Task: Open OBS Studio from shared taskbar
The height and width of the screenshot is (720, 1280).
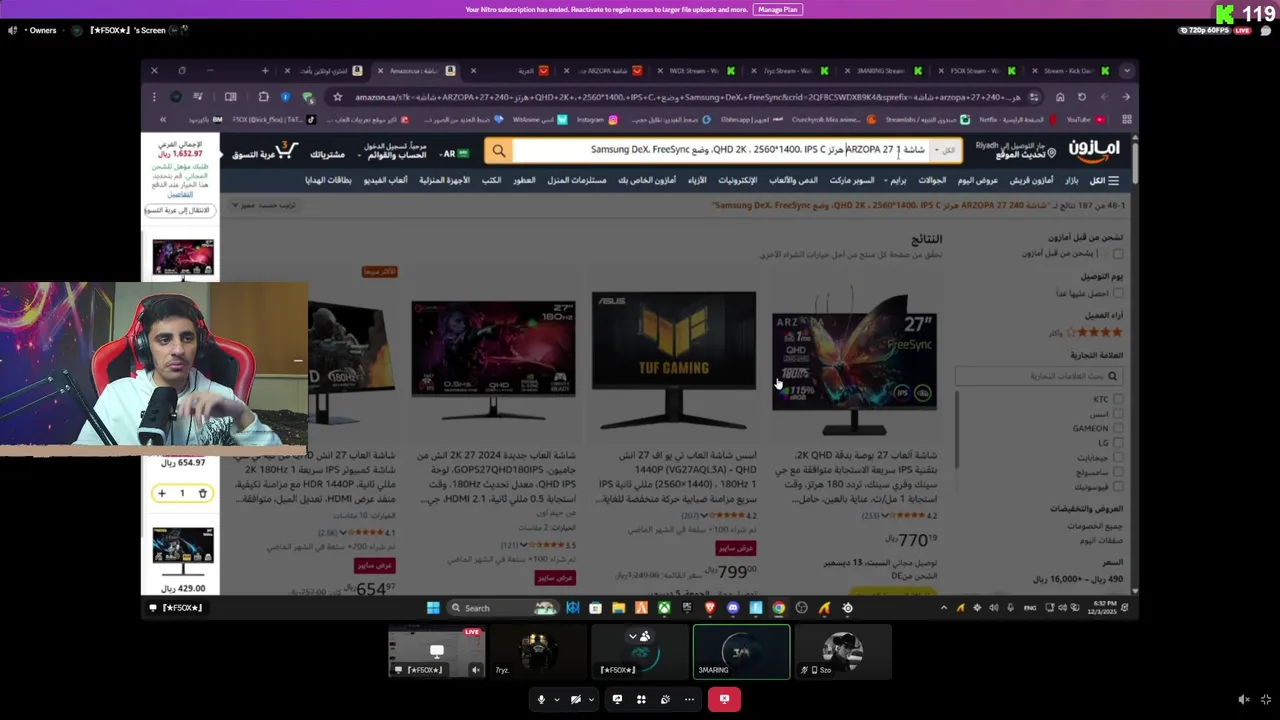Action: pos(801,608)
